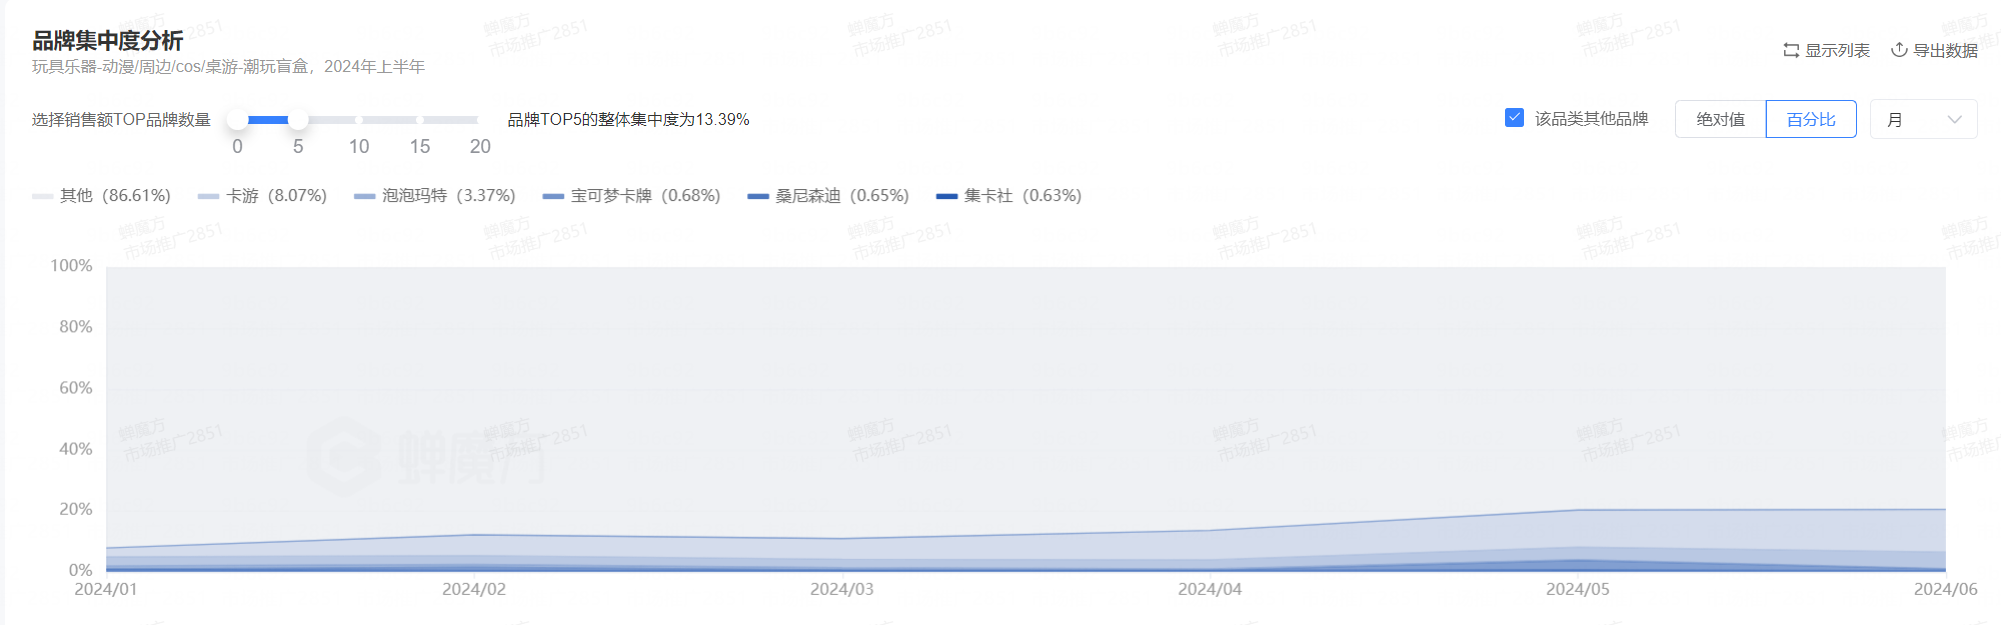Toggle the 泡泡玛特 legend color marker
2001x625 pixels.
click(364, 196)
